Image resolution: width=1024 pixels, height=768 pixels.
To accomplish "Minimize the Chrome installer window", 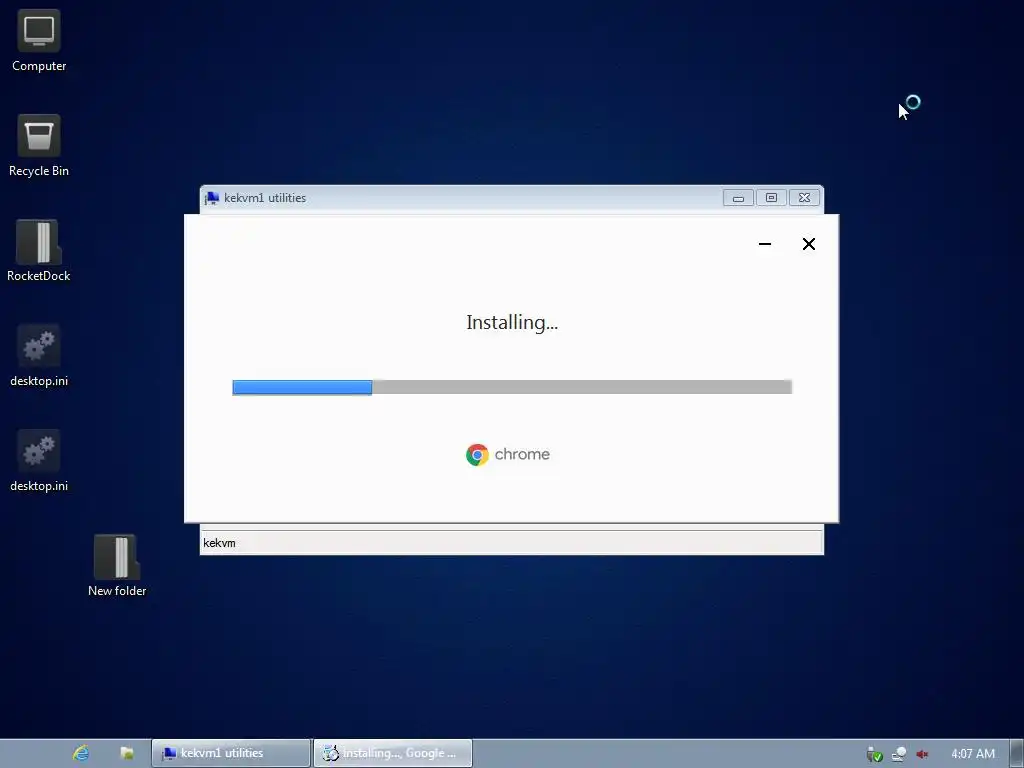I will point(765,244).
